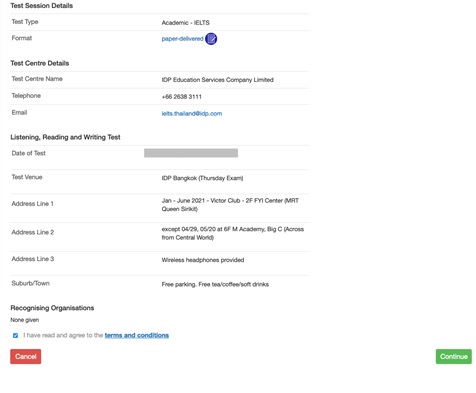476x393 pixels.
Task: Click the Address Line 2 M Academy text
Action: coord(233,233)
